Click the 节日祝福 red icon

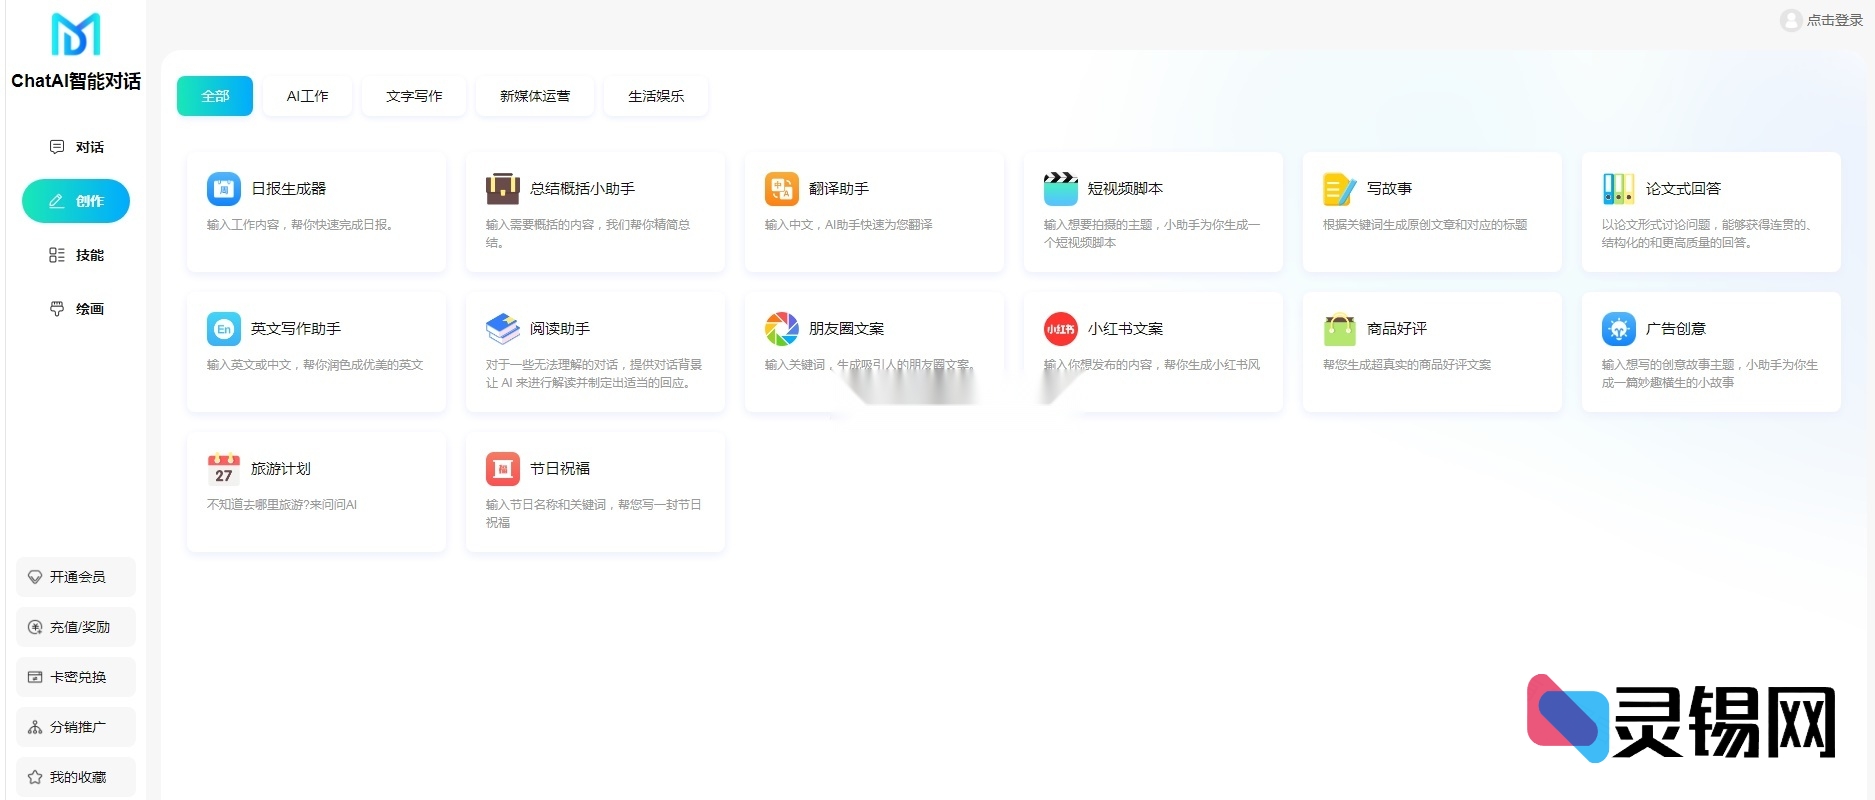503,468
